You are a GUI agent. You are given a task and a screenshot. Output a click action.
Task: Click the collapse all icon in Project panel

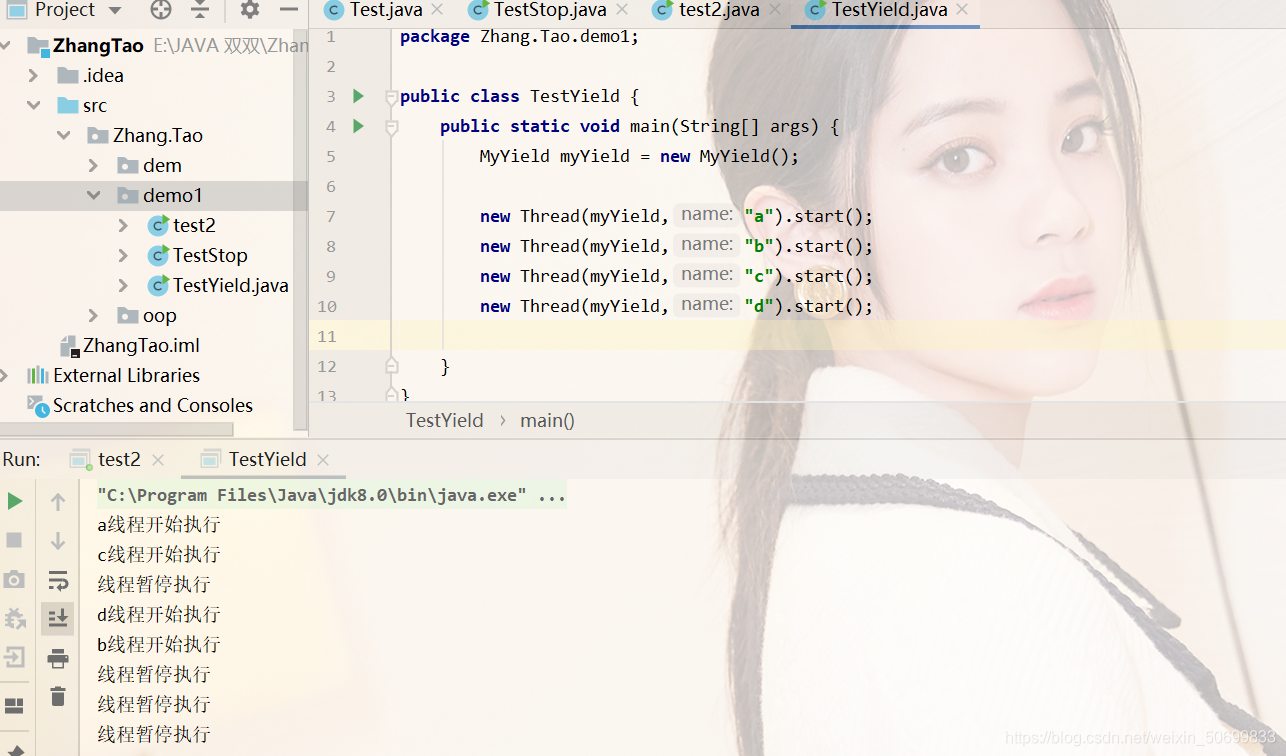coord(201,10)
